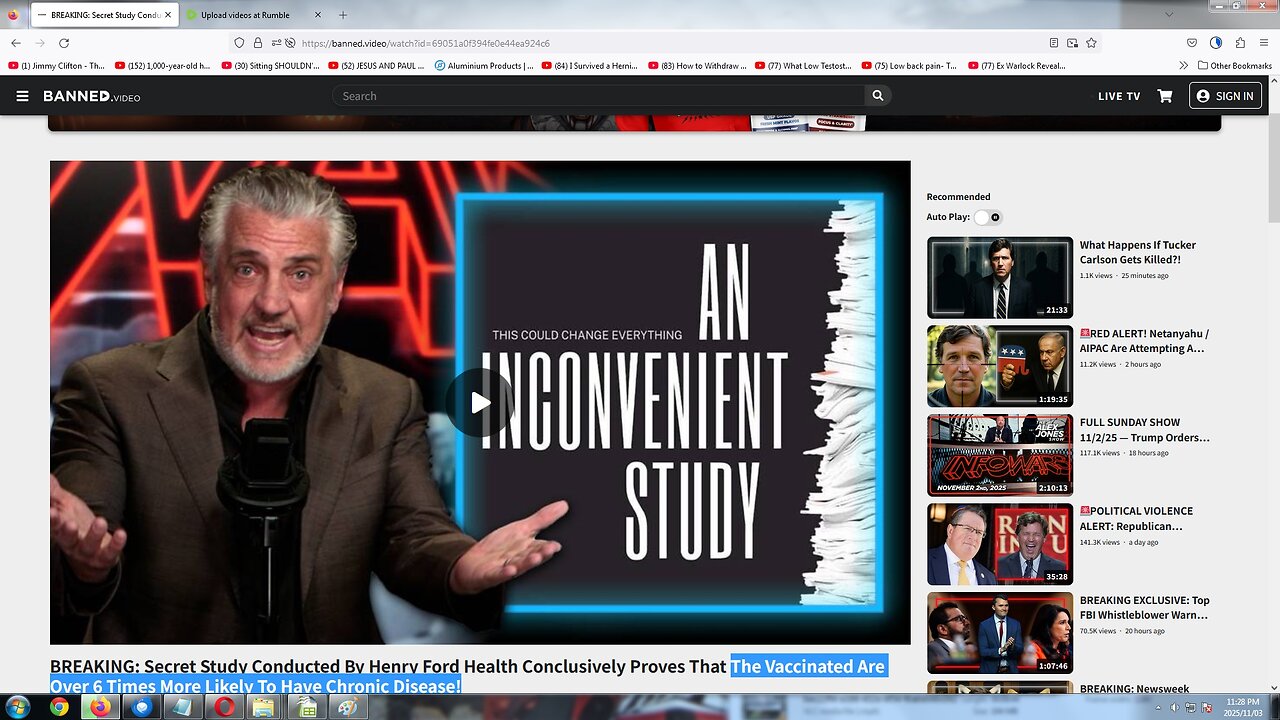The height and width of the screenshot is (720, 1280).
Task: Open the Ex Warlock Reveals bookmark
Action: tap(1018, 66)
